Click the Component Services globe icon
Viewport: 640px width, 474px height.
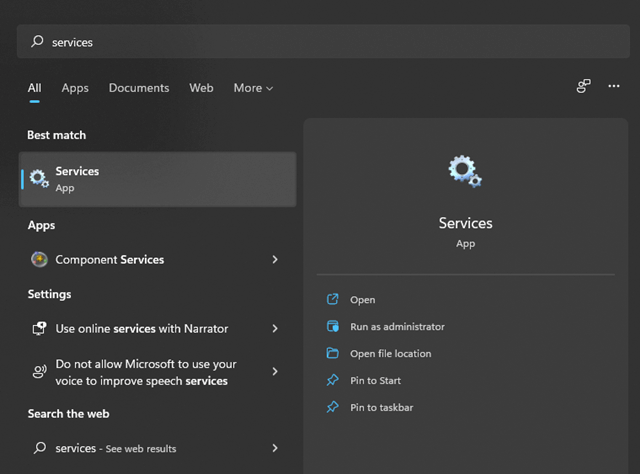click(x=40, y=259)
